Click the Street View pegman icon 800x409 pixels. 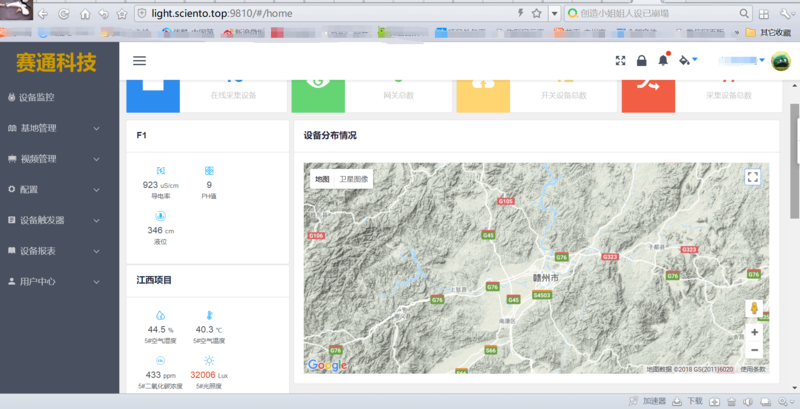click(x=753, y=308)
